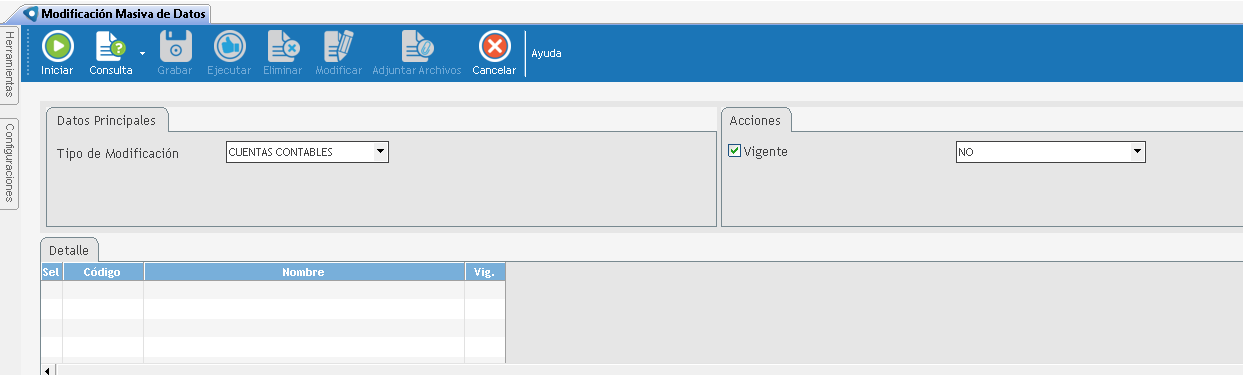Click the Sel column header
Screen dimensions: 1243x375
pos(51,272)
